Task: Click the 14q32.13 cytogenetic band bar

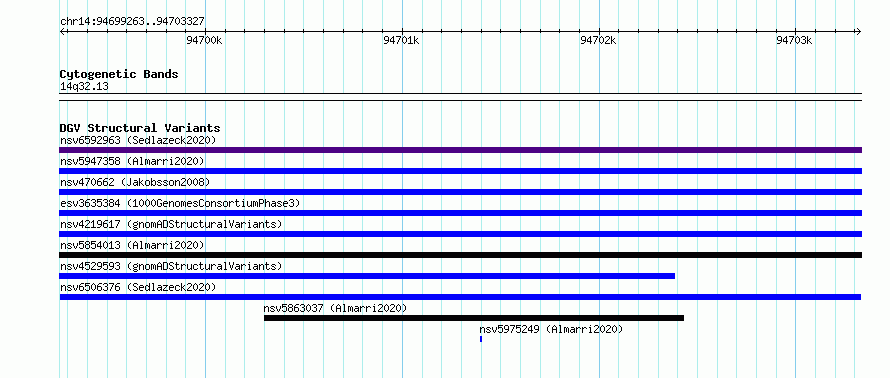Action: tap(460, 97)
